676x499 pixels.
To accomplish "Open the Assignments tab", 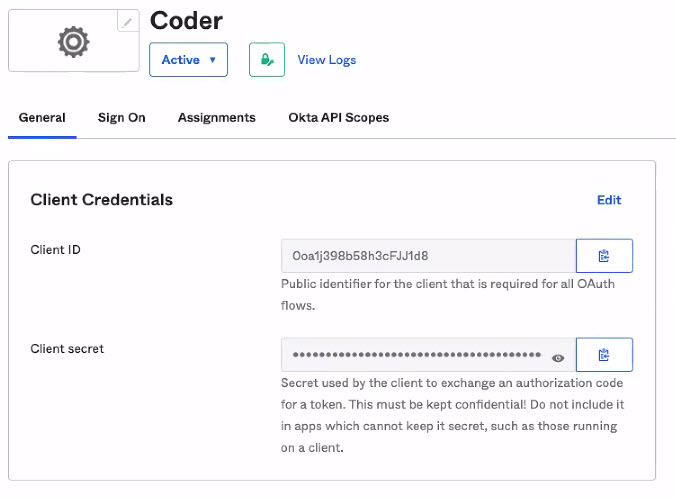I will (x=217, y=118).
